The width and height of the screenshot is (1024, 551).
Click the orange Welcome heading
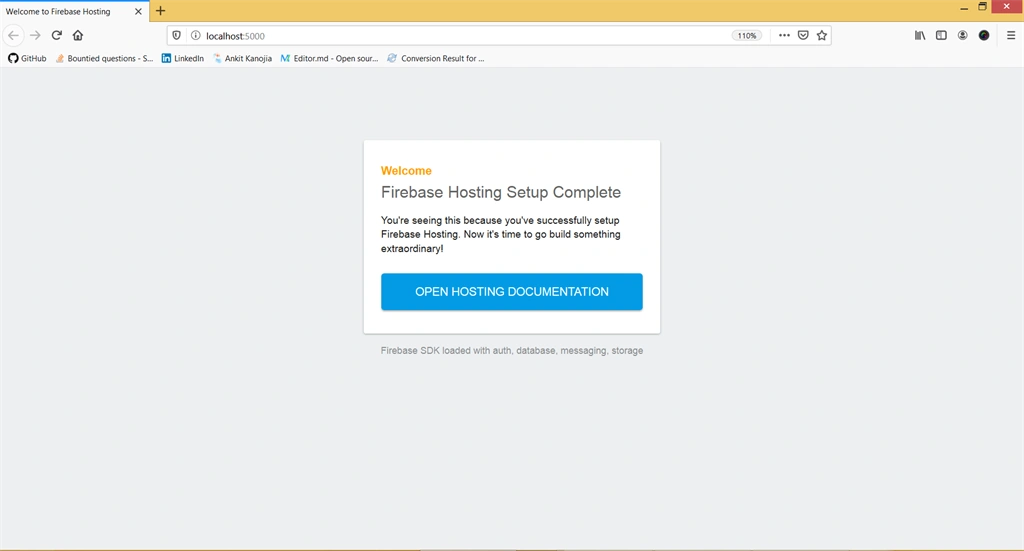(406, 170)
